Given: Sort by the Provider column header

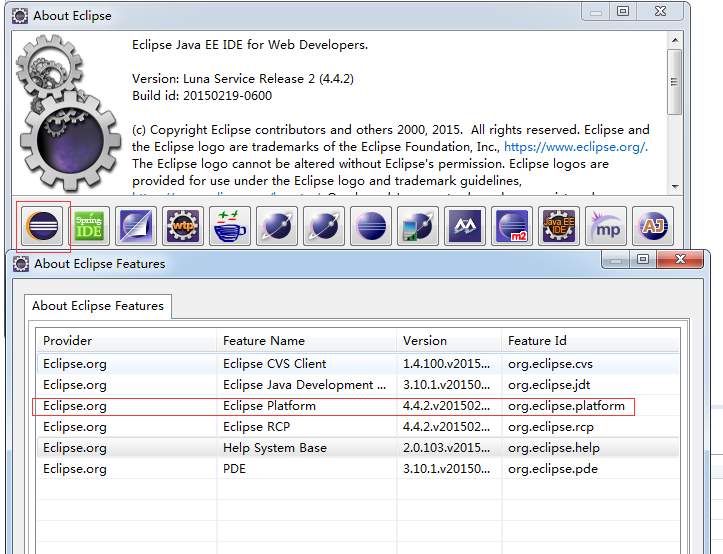Looking at the screenshot, I should pos(126,341).
